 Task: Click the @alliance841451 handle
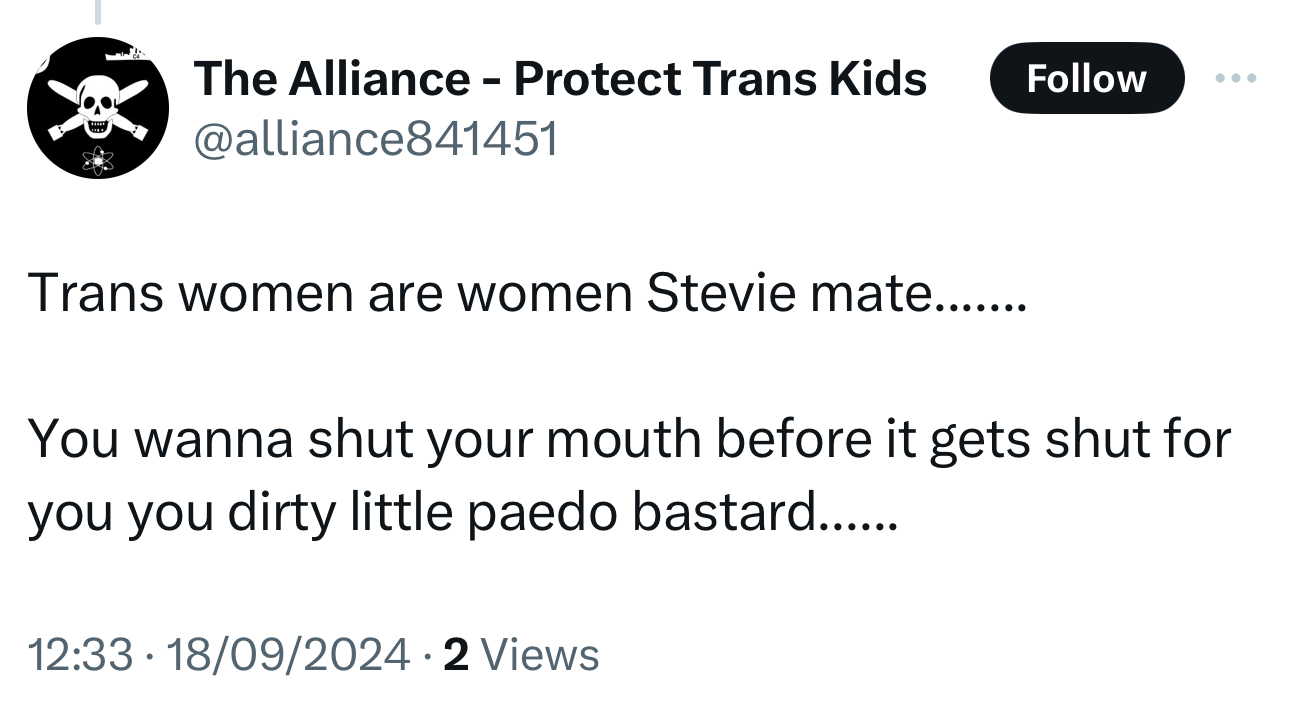point(375,141)
